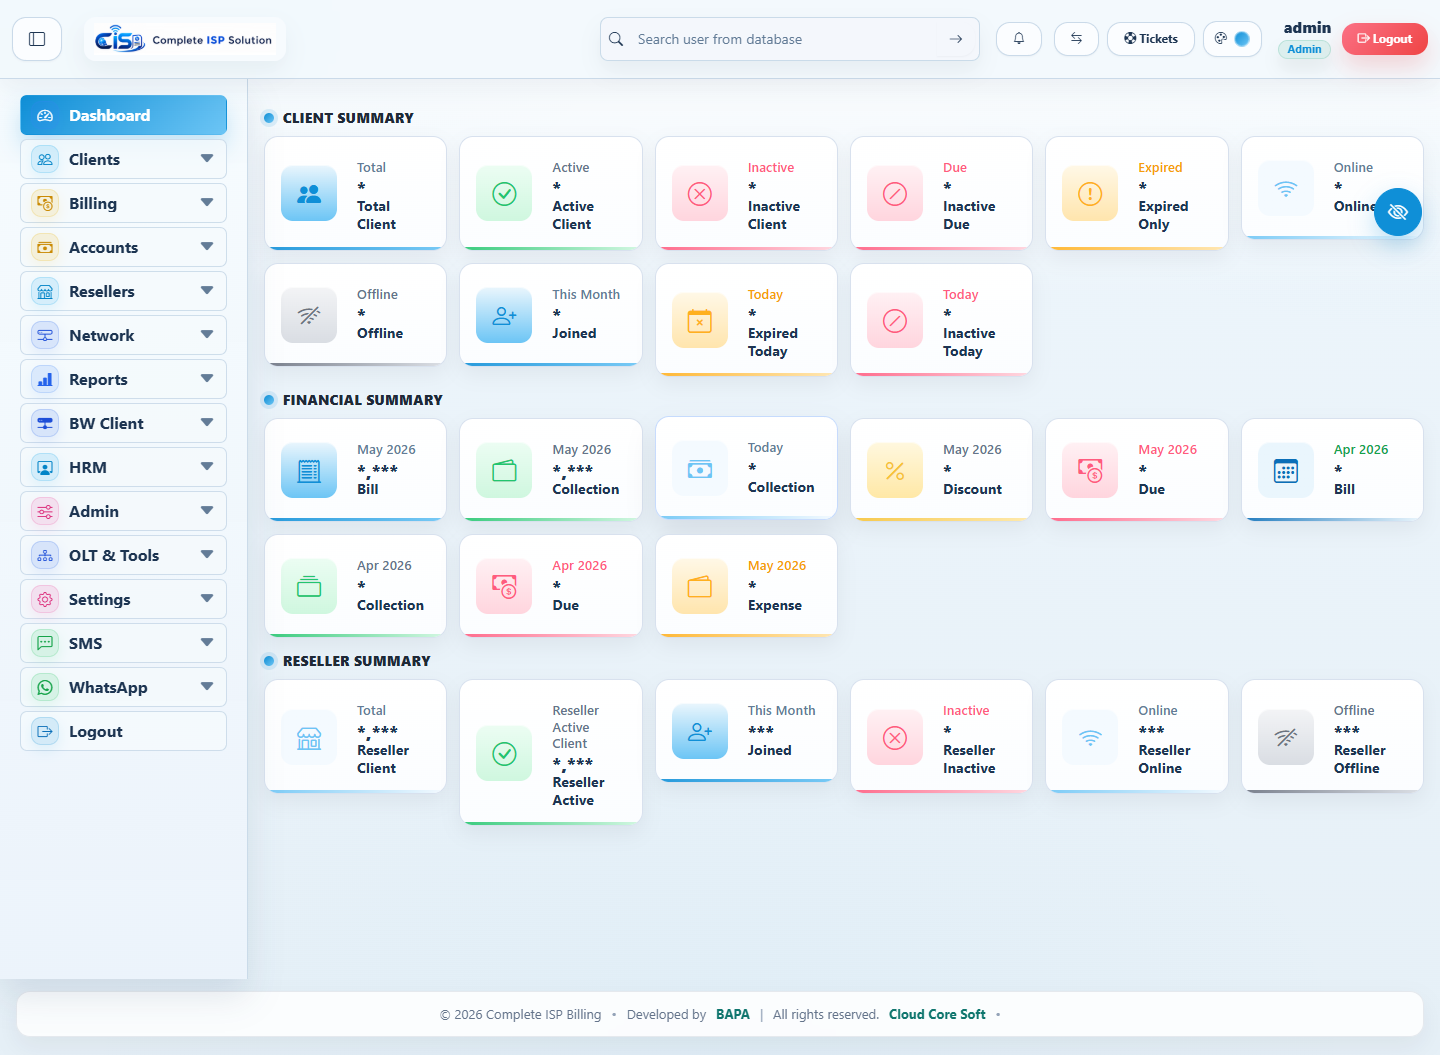1440x1055 pixels.
Task: Click the Total Client people icon
Action: coord(309,193)
